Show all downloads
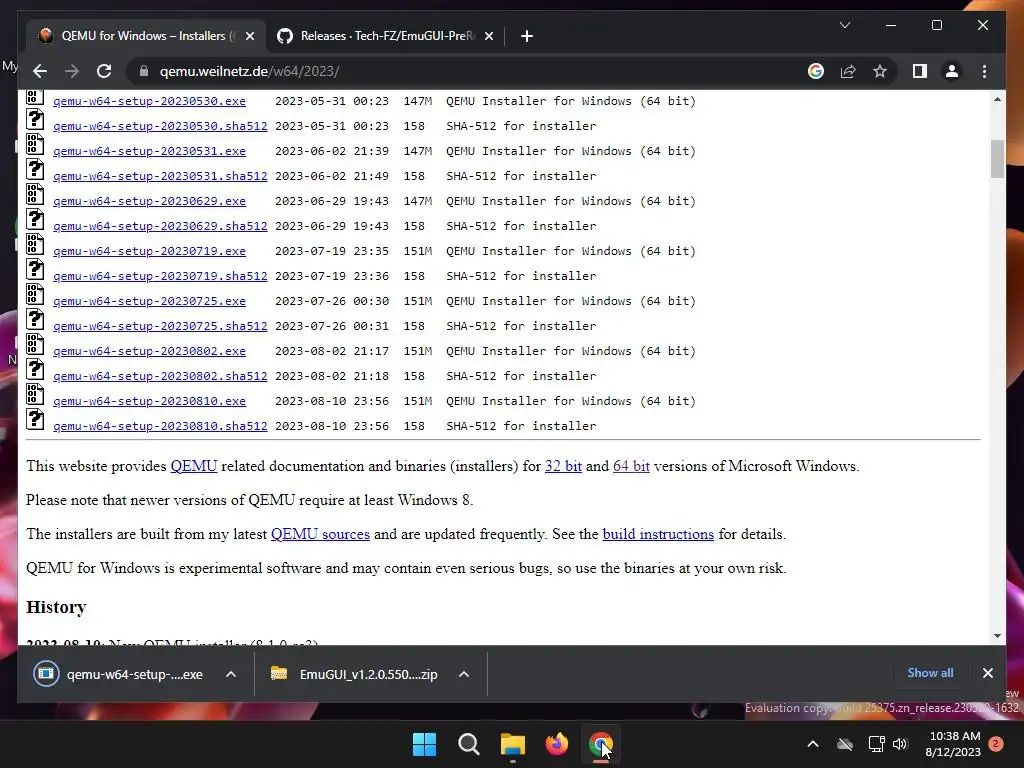 pyautogui.click(x=930, y=673)
